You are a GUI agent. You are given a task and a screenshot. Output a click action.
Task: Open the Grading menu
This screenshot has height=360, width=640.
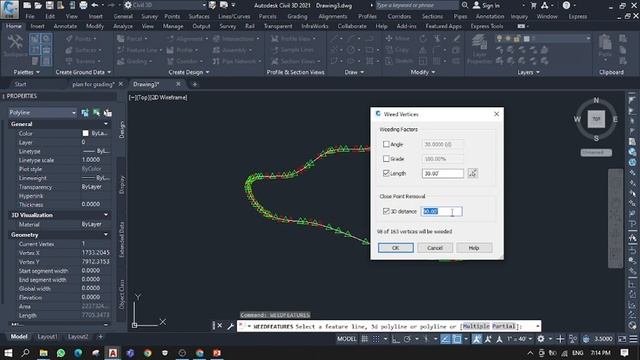tap(297, 16)
